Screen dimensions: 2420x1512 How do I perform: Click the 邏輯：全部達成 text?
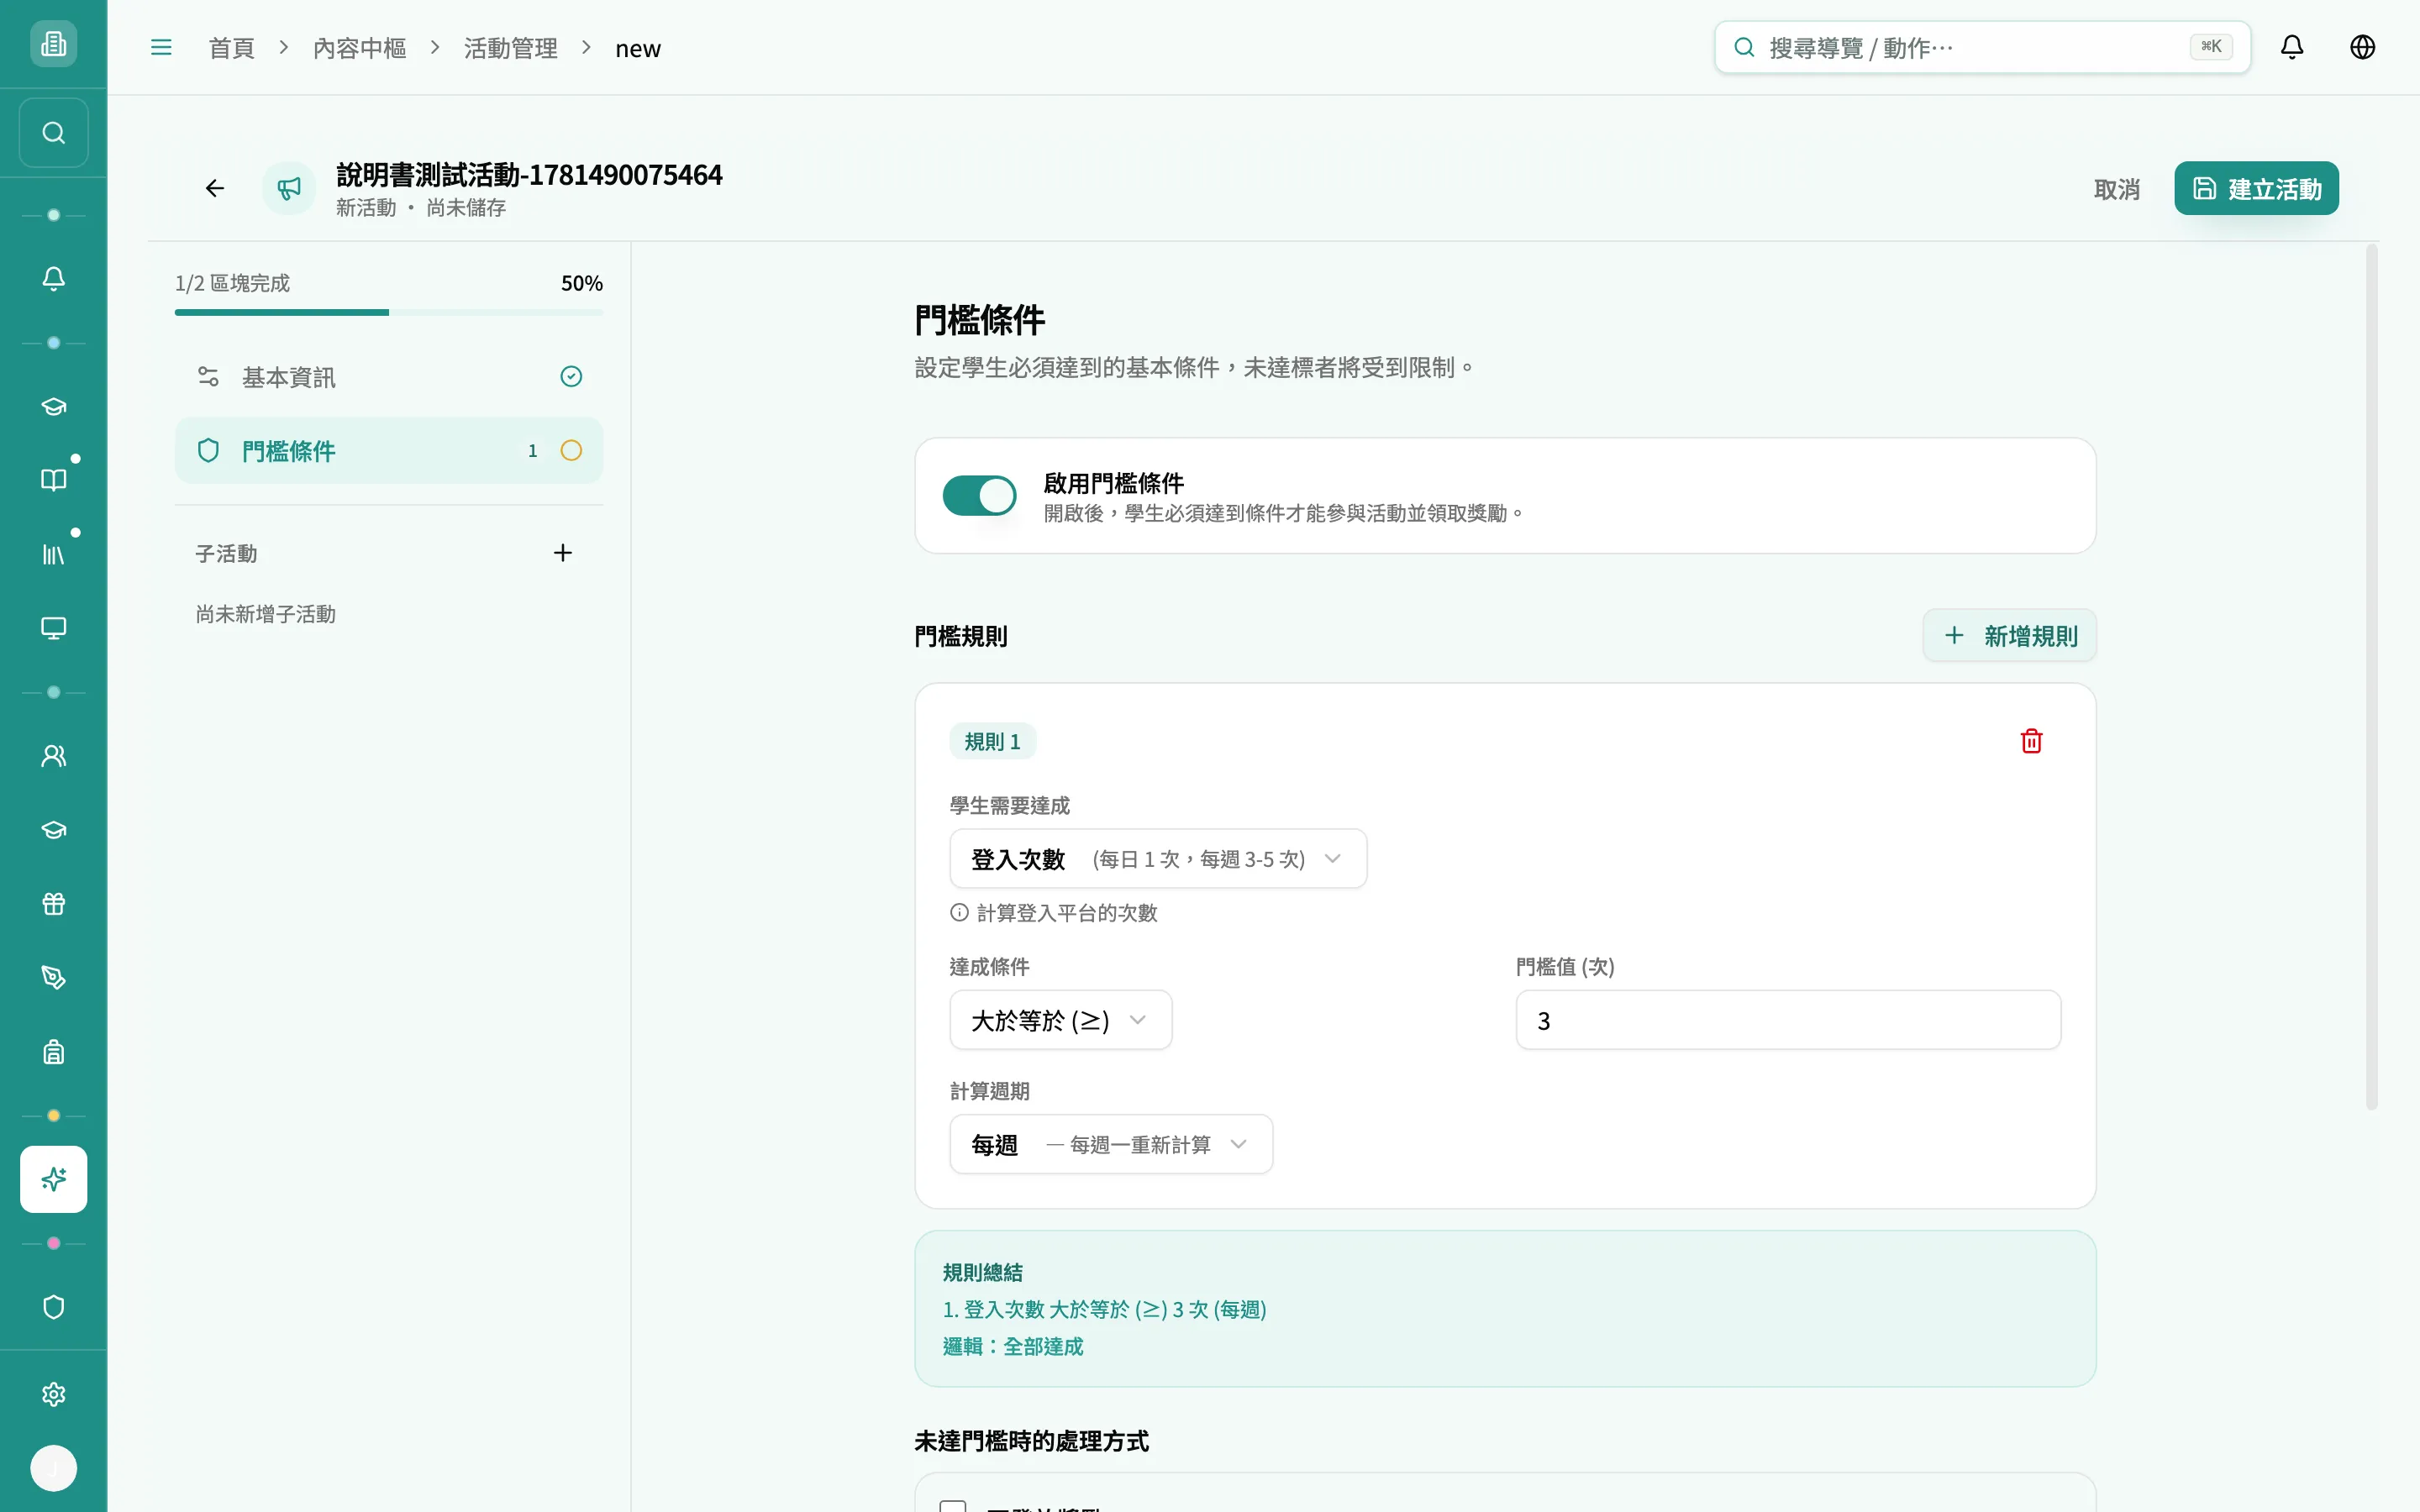click(x=1012, y=1346)
